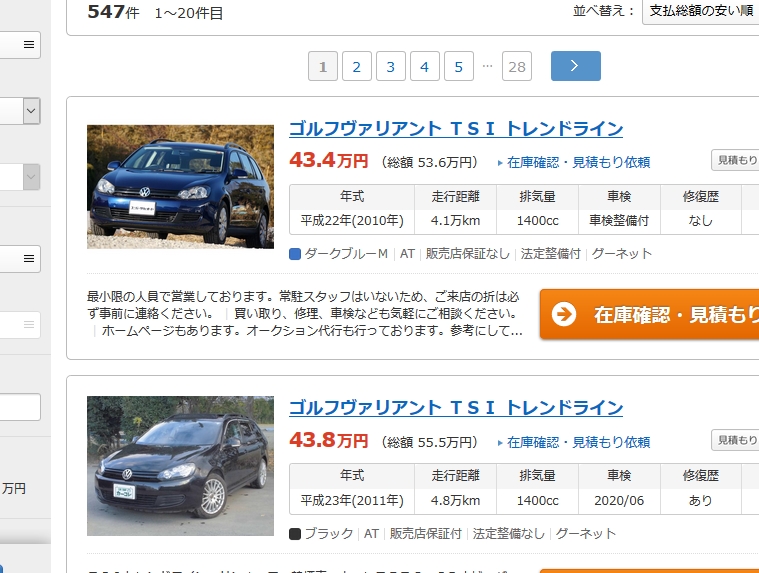The height and width of the screenshot is (573, 759).
Task: Click 車検整備付 inspection cell
Action: pos(619,221)
